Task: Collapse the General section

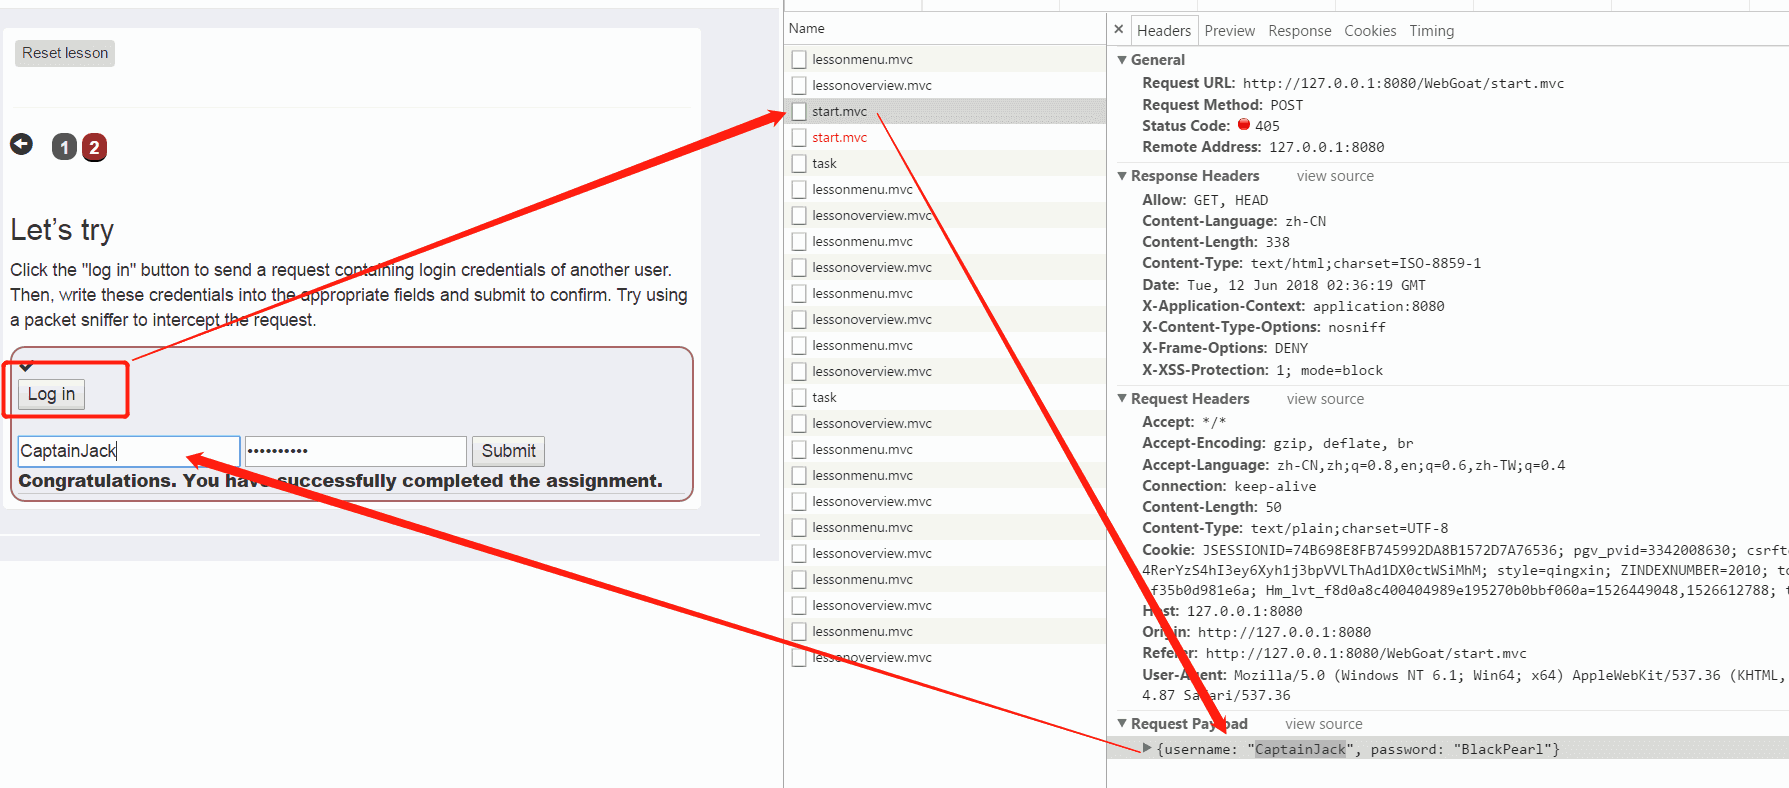Action: pos(1122,60)
